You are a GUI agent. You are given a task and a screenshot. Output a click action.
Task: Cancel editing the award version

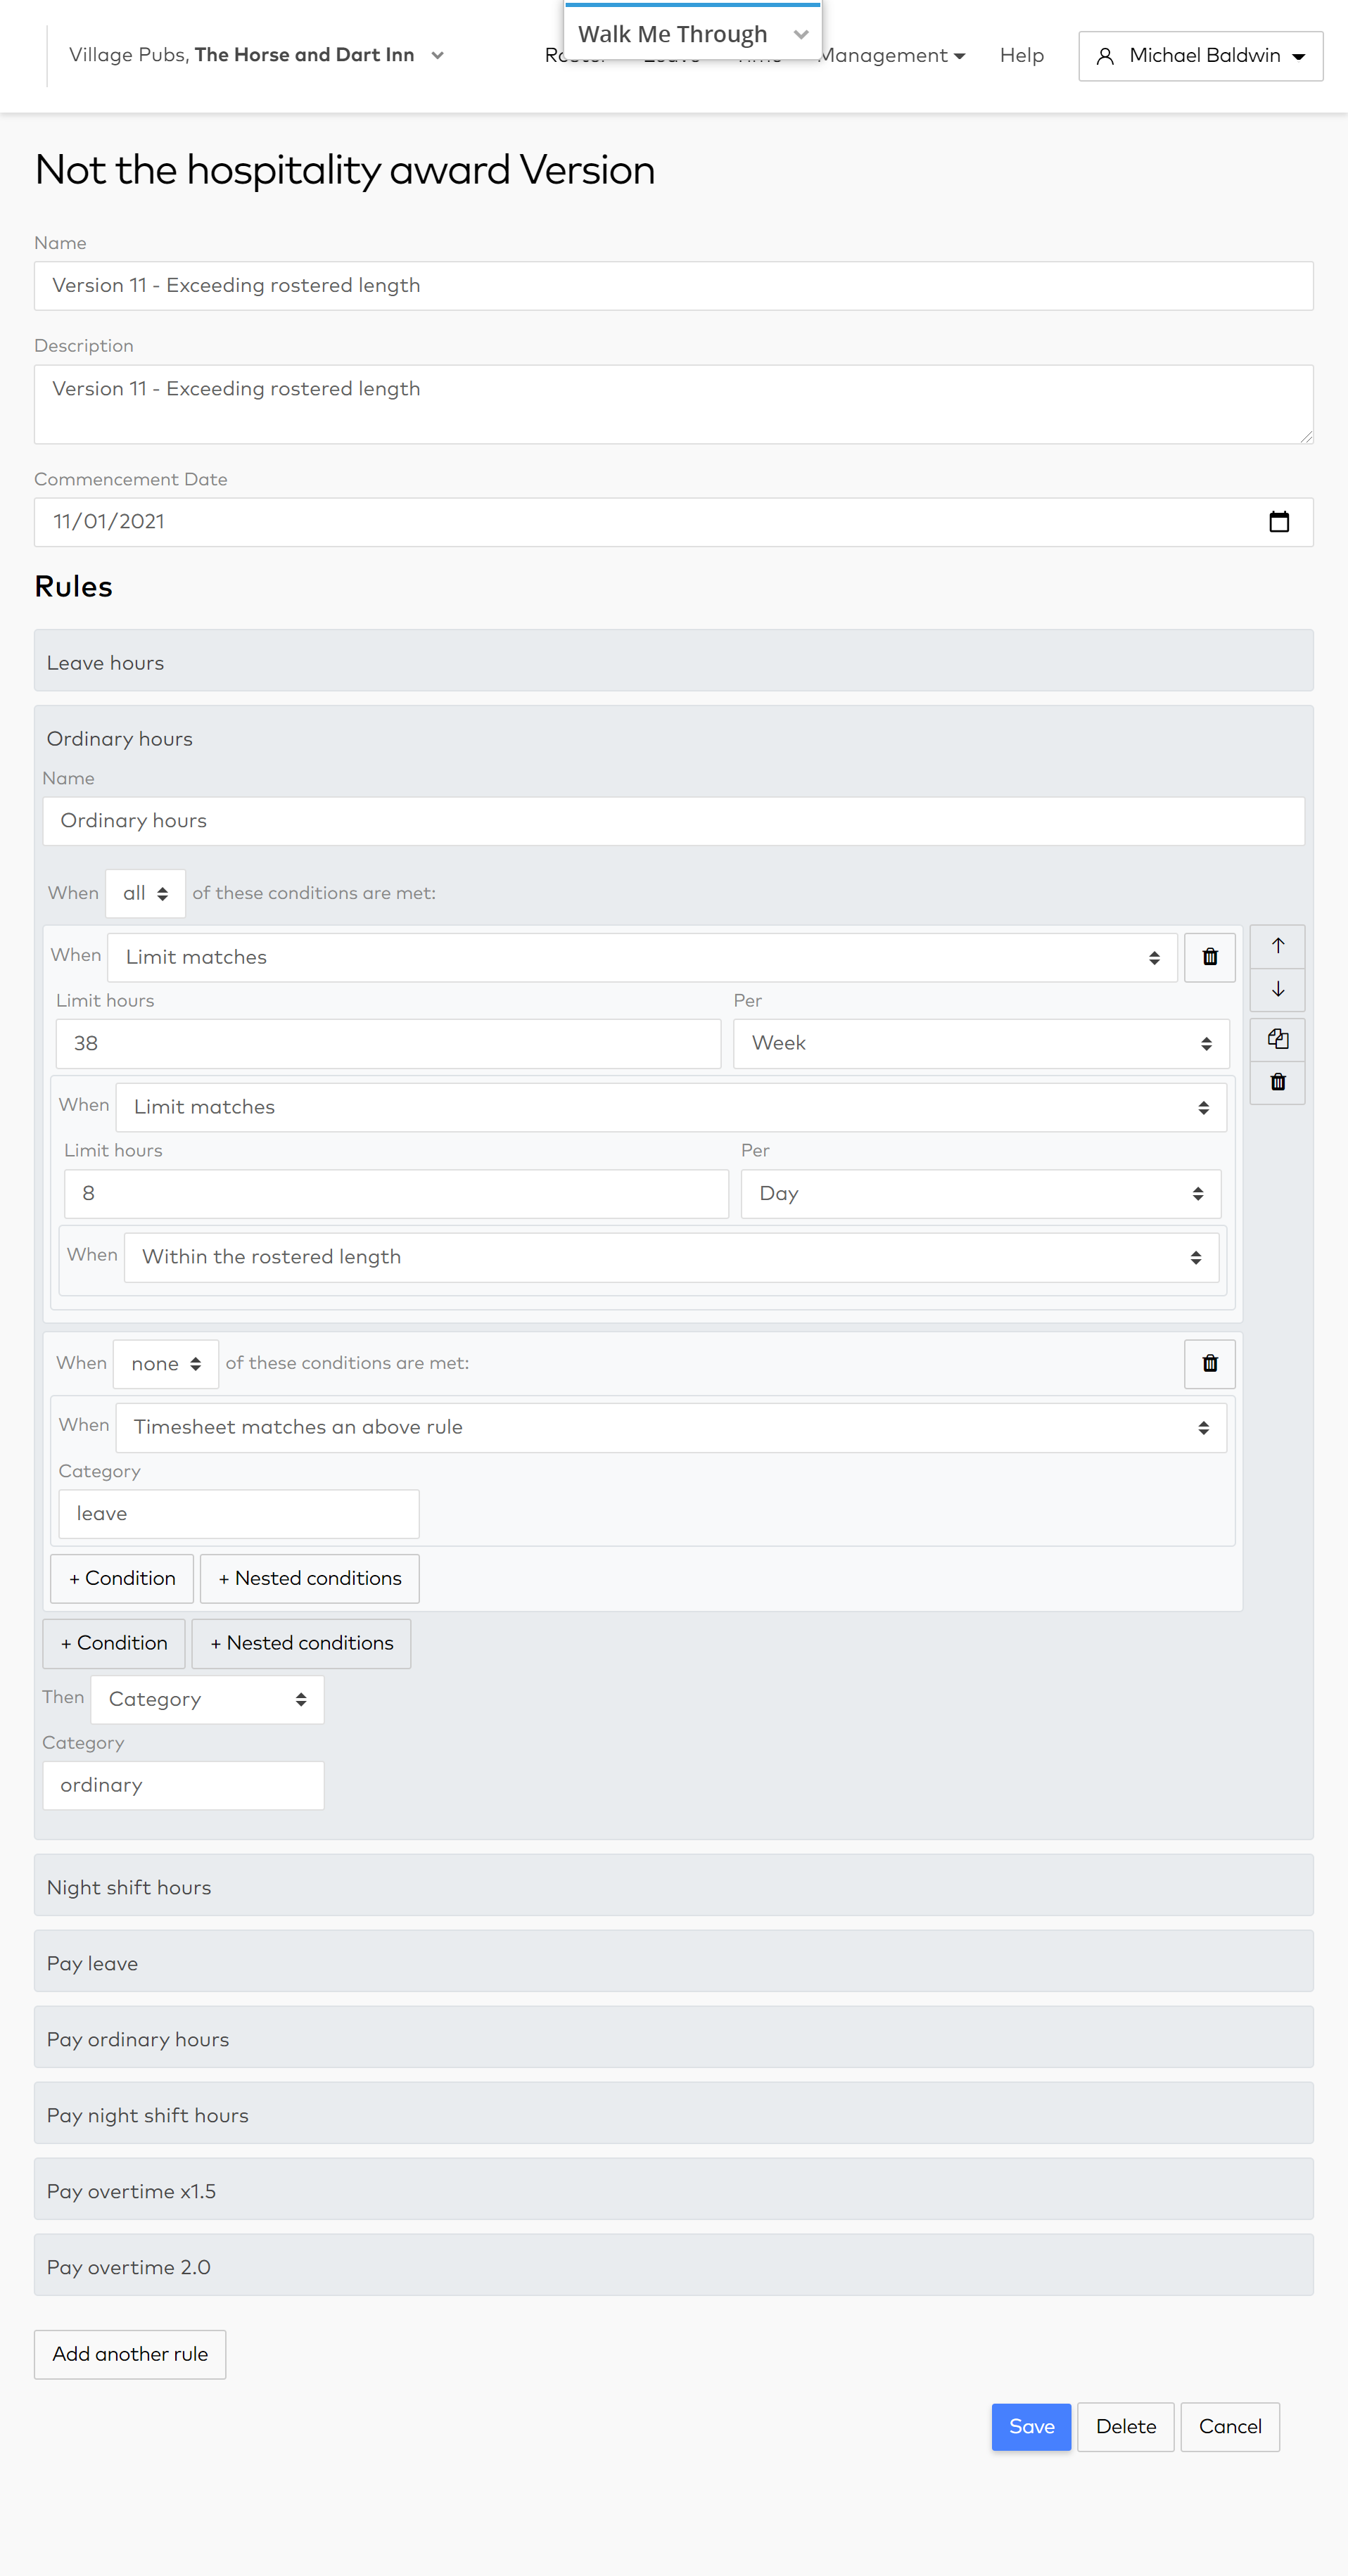pyautogui.click(x=1229, y=2427)
